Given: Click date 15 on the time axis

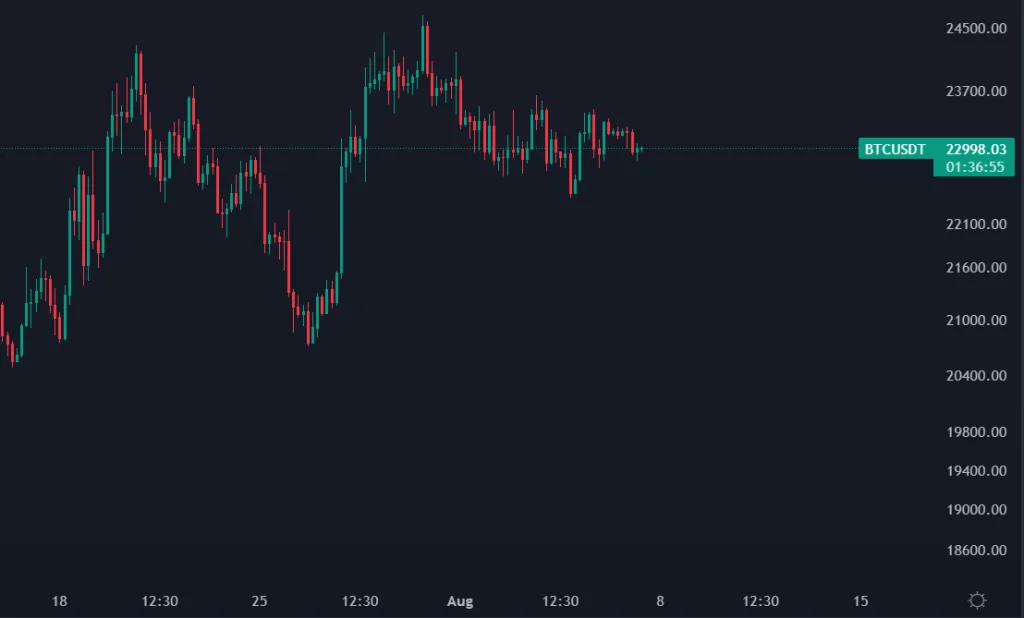Looking at the screenshot, I should pos(861,601).
